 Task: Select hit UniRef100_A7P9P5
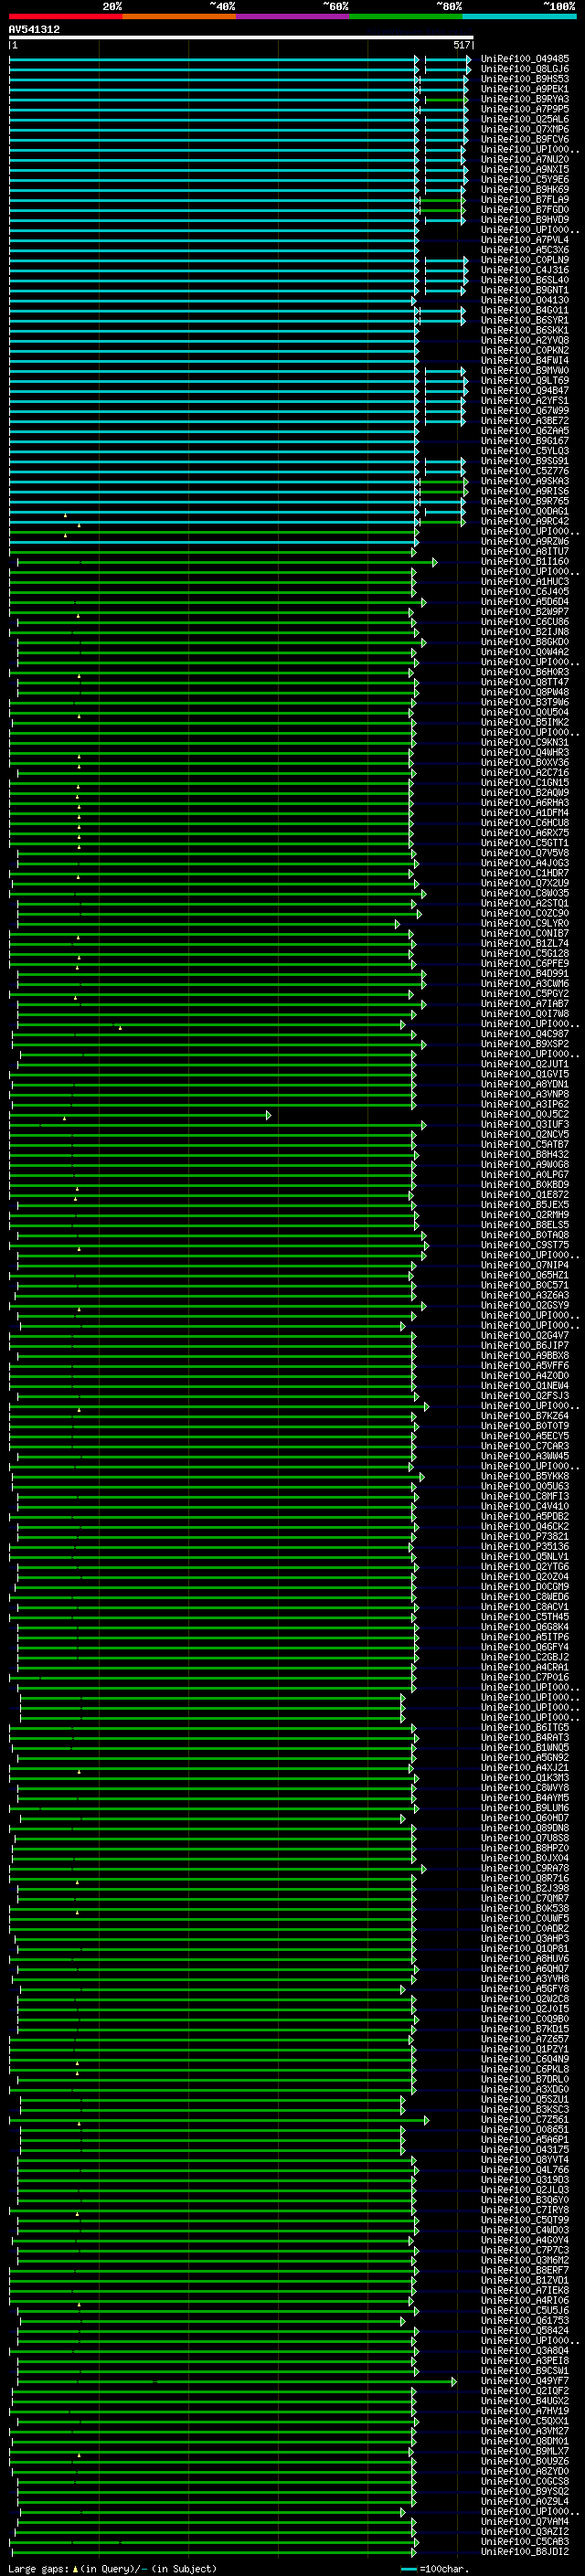(x=525, y=109)
